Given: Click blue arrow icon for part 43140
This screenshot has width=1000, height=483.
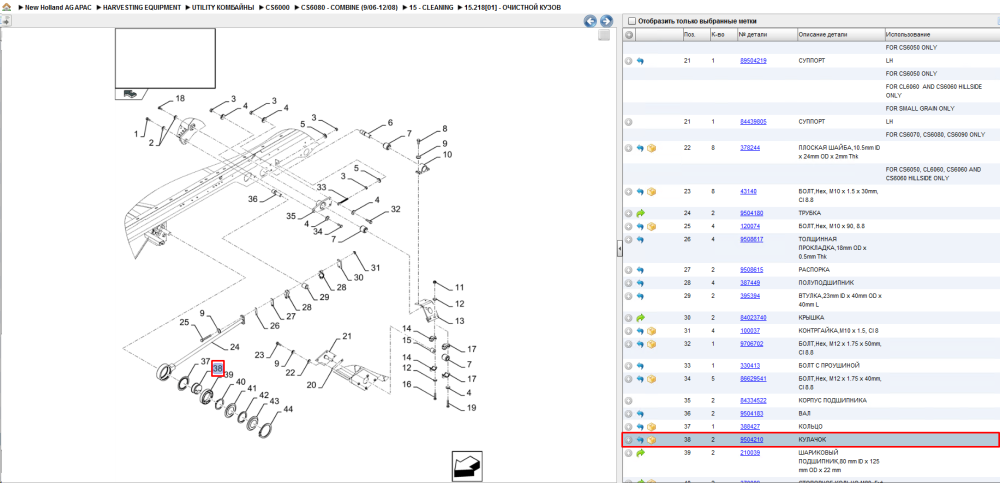Looking at the screenshot, I should click(x=640, y=191).
